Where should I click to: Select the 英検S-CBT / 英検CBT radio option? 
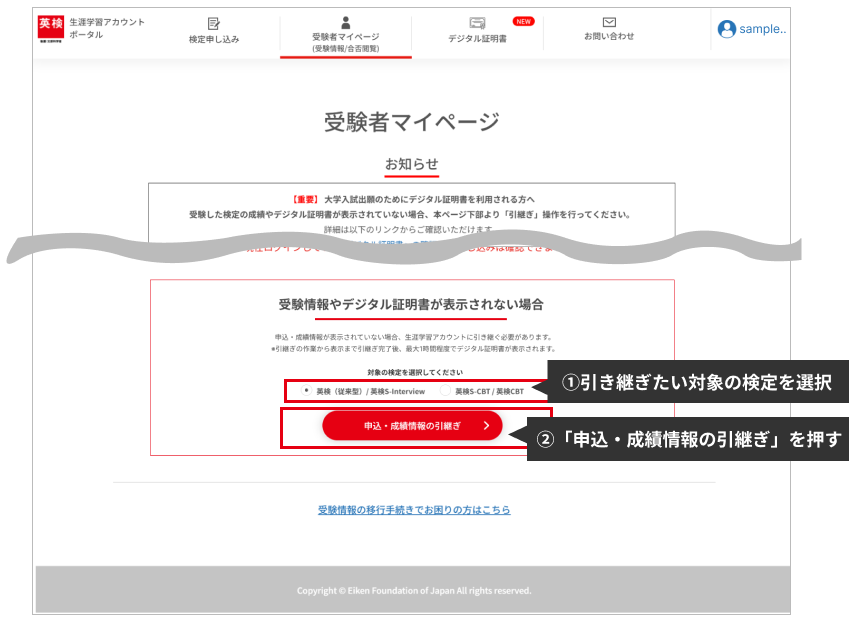click(x=447, y=391)
